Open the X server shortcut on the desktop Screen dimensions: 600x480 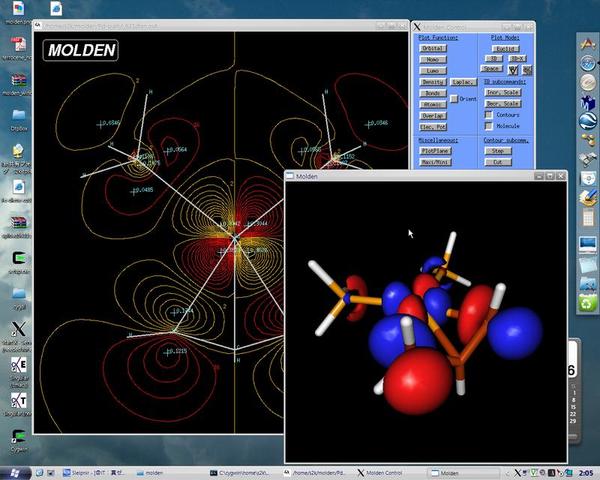(x=18, y=329)
